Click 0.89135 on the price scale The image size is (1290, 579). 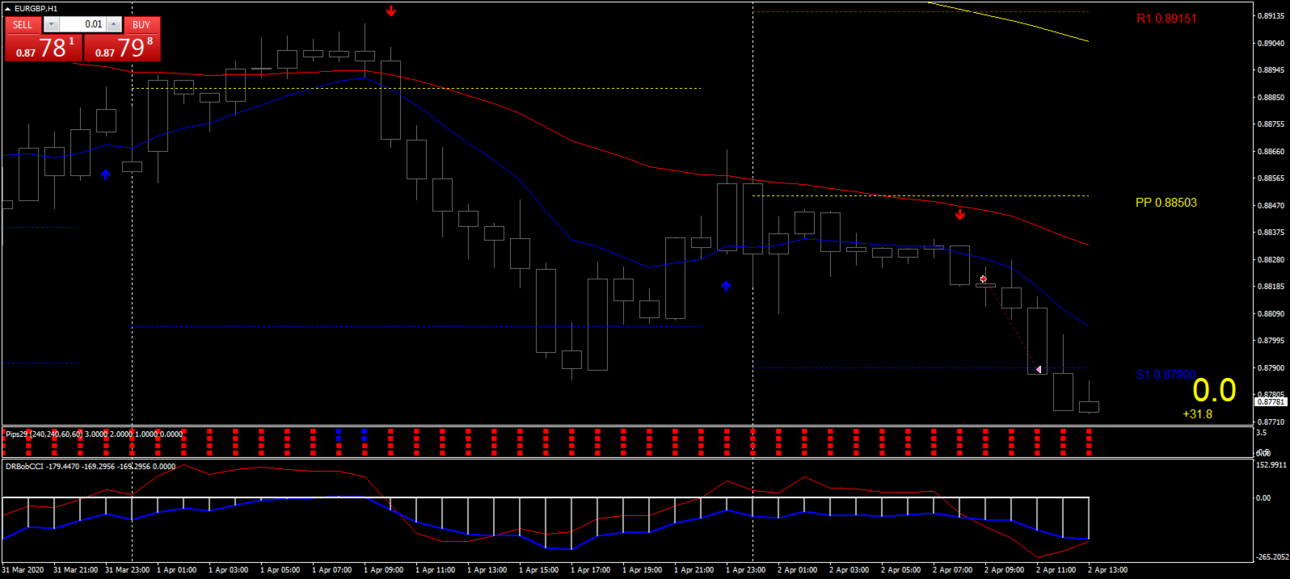tap(1271, 16)
